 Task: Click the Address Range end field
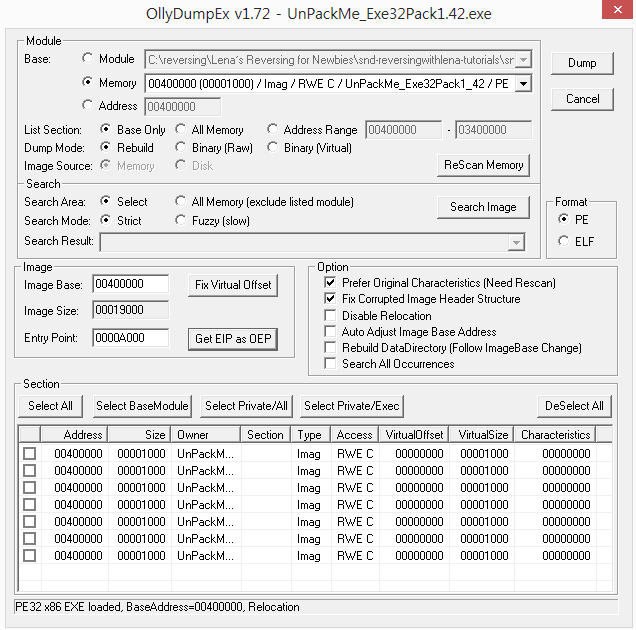(493, 130)
